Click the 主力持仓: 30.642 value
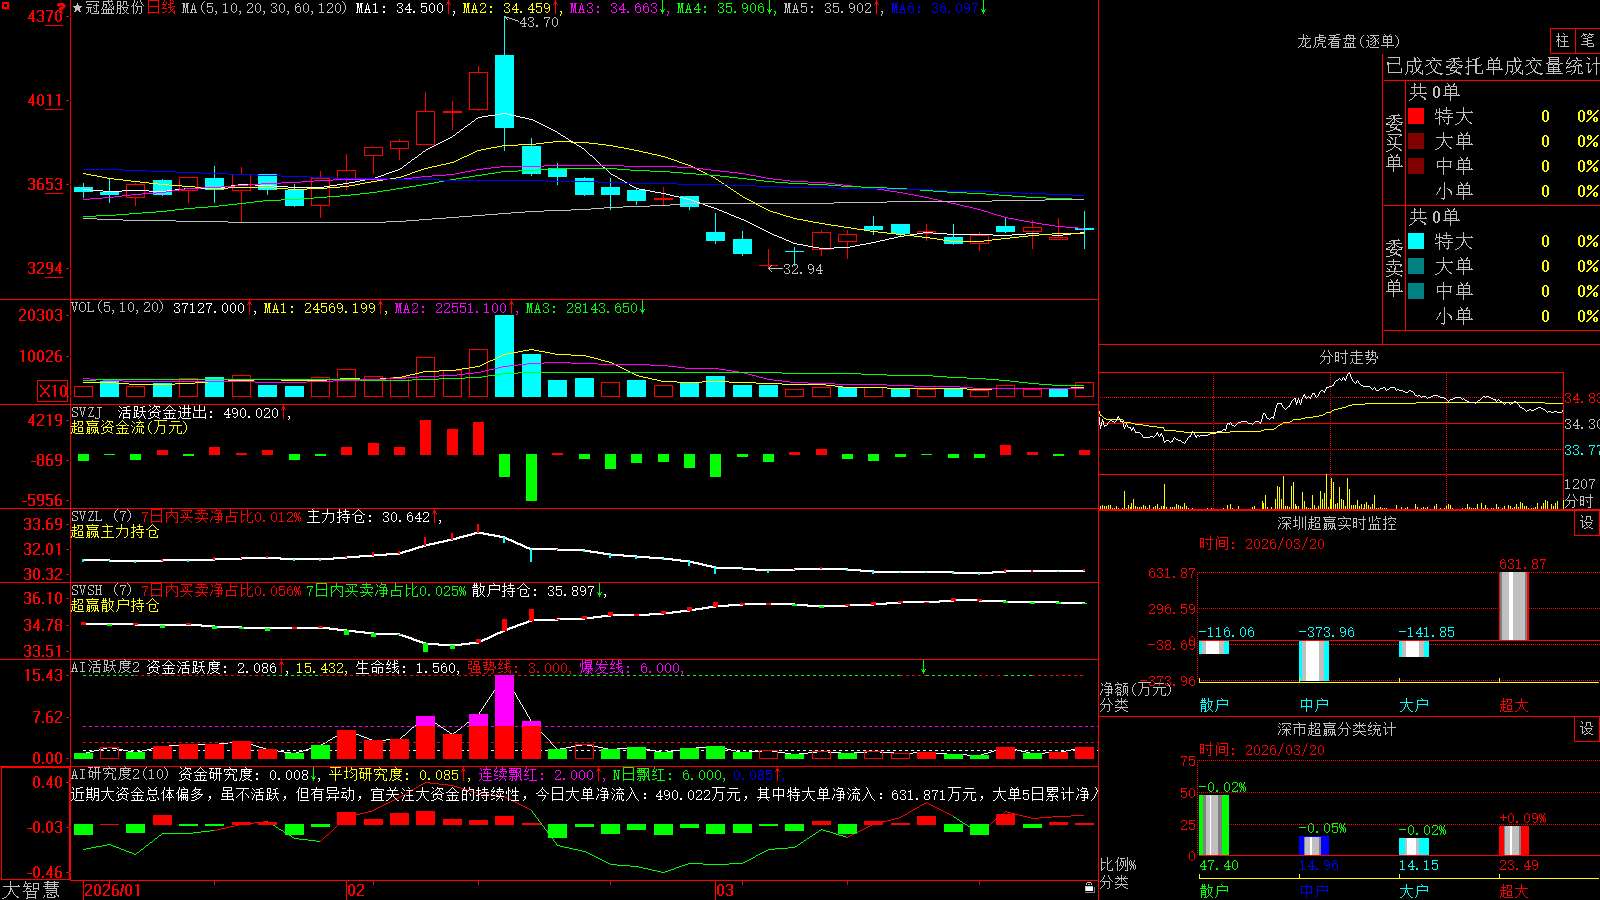This screenshot has height=900, width=1600. click(369, 517)
